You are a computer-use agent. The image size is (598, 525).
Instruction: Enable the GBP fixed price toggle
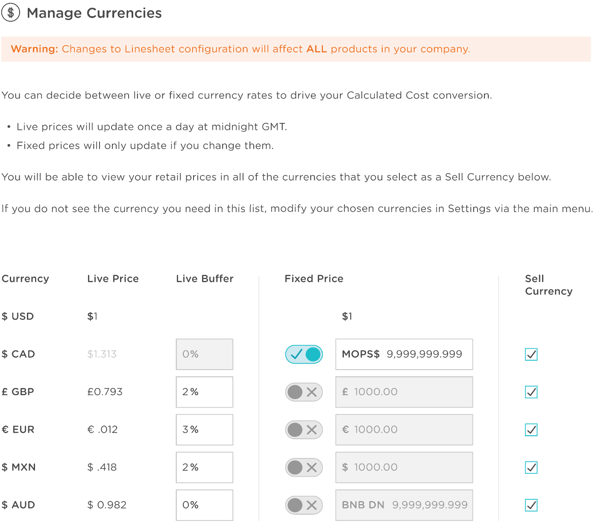coord(304,392)
